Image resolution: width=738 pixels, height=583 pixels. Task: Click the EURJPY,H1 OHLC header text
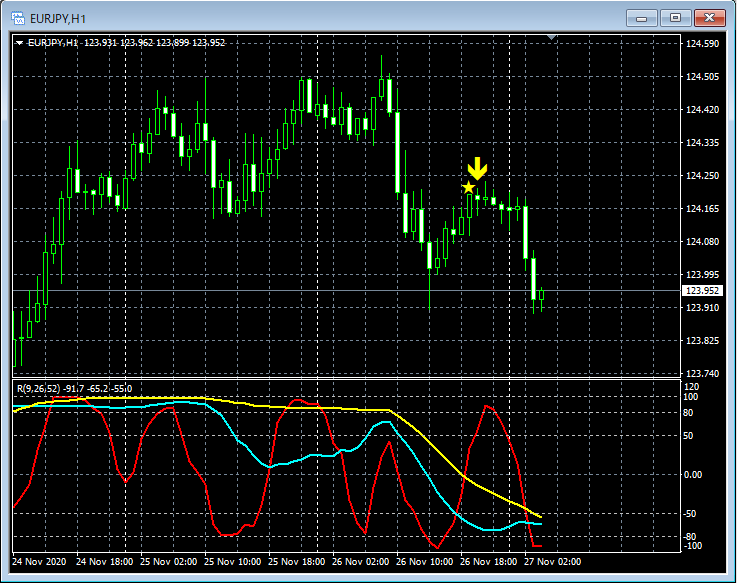tap(127, 43)
